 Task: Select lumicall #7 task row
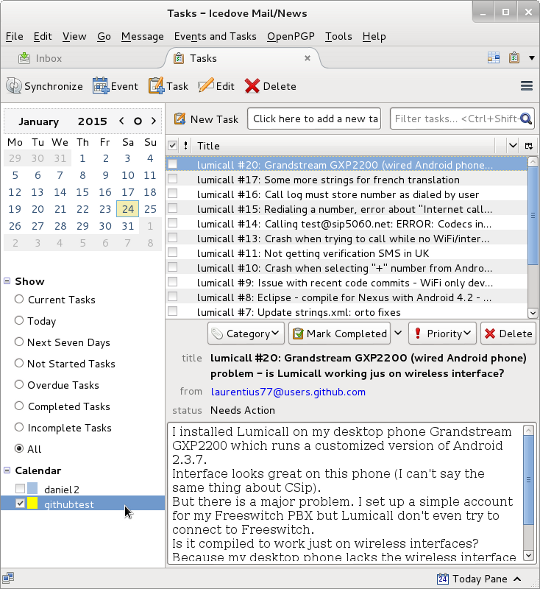coord(346,312)
